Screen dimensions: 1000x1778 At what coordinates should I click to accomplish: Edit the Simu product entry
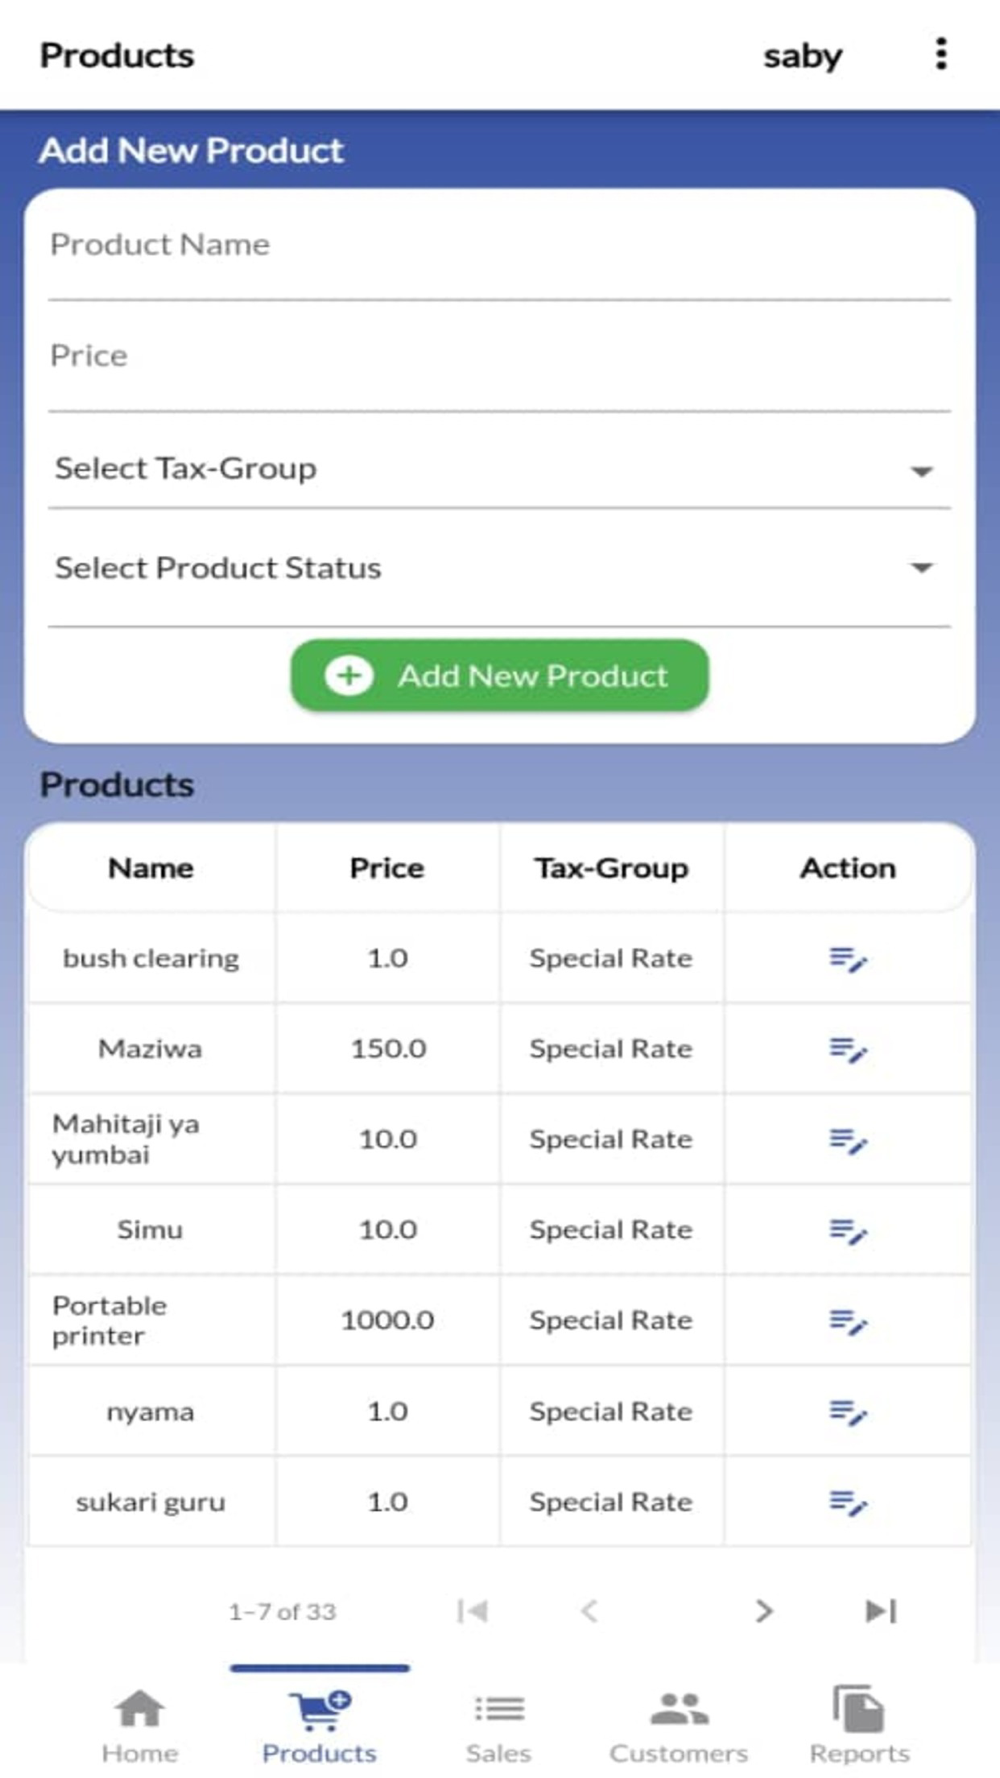[x=847, y=1230]
